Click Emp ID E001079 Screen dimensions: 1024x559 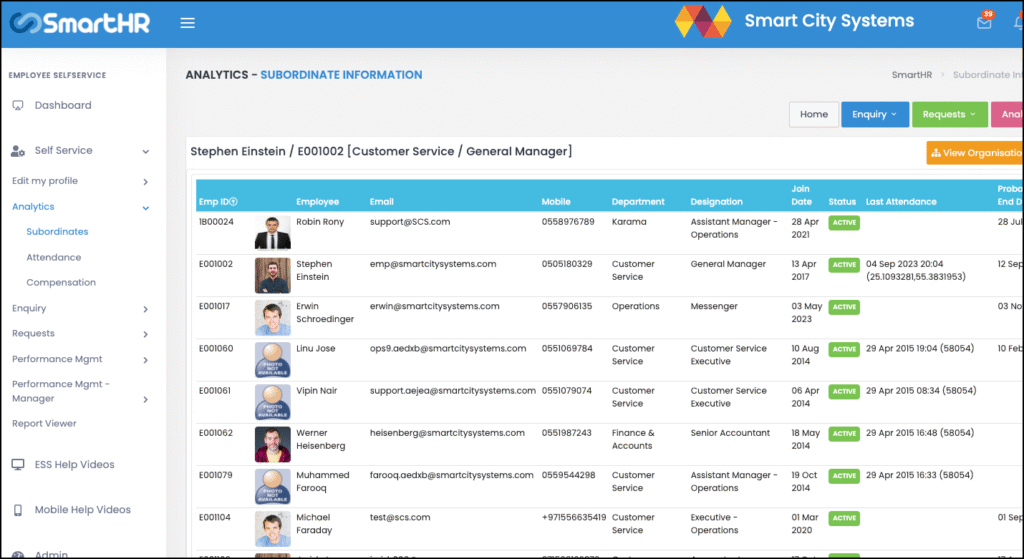pyautogui.click(x=216, y=475)
